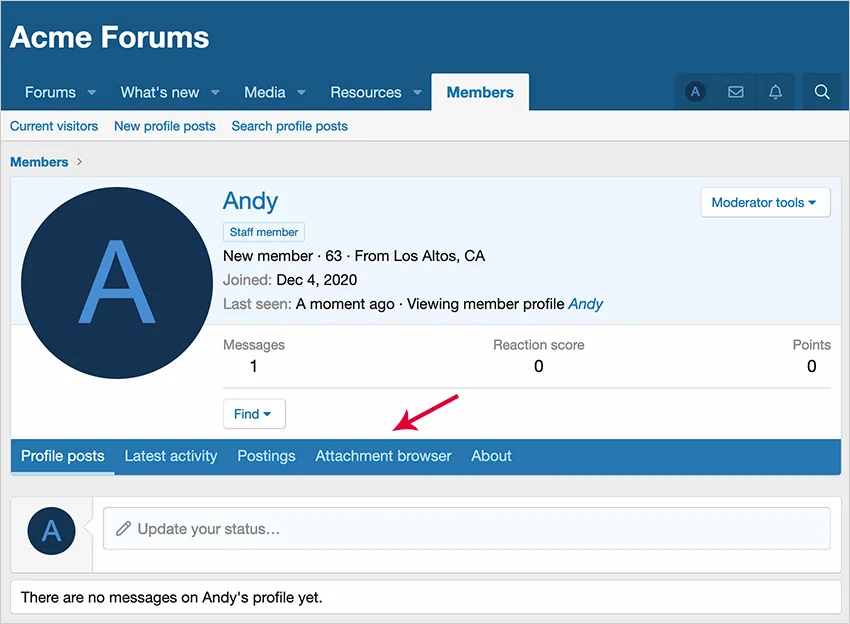This screenshot has height=624, width=850.
Task: Open the envelope inbox icon
Action: (736, 92)
